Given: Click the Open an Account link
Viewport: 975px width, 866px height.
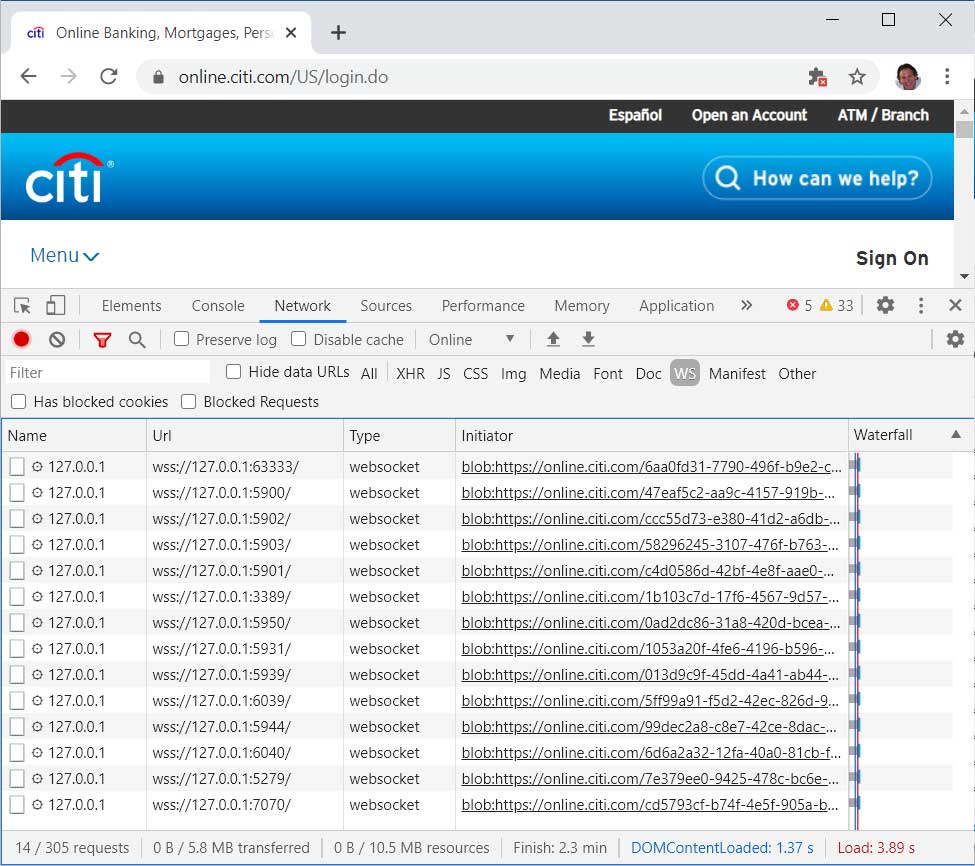Looking at the screenshot, I should tap(749, 115).
